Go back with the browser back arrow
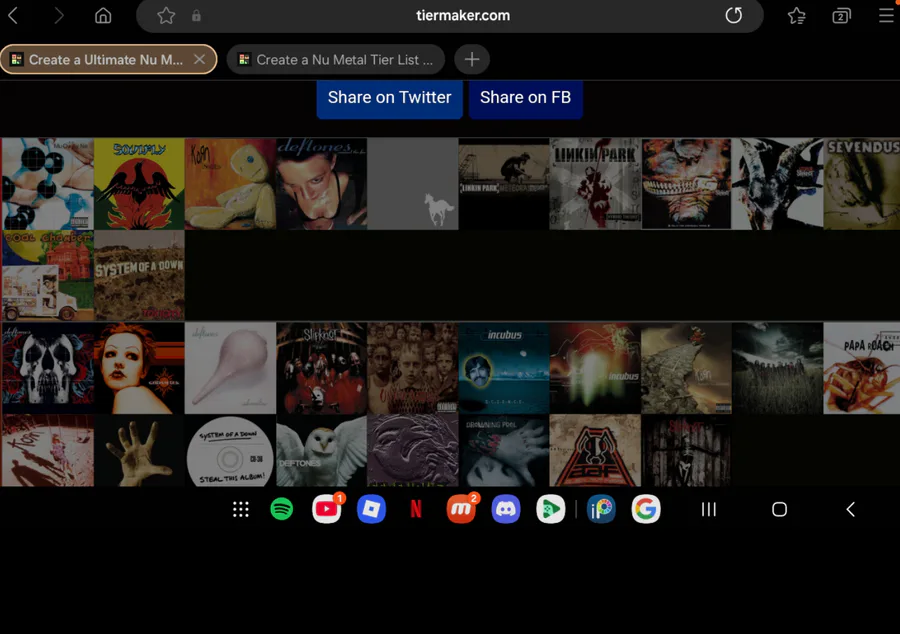 coord(13,15)
